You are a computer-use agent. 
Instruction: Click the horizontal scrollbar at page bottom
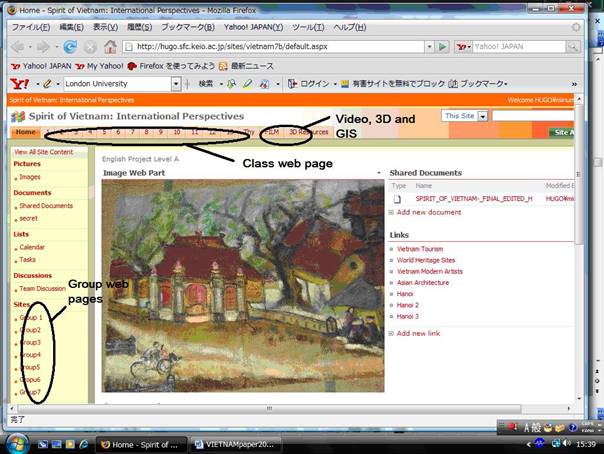[x=270, y=409]
